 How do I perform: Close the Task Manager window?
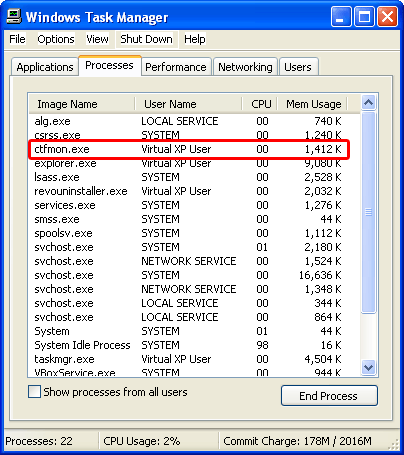387,16
